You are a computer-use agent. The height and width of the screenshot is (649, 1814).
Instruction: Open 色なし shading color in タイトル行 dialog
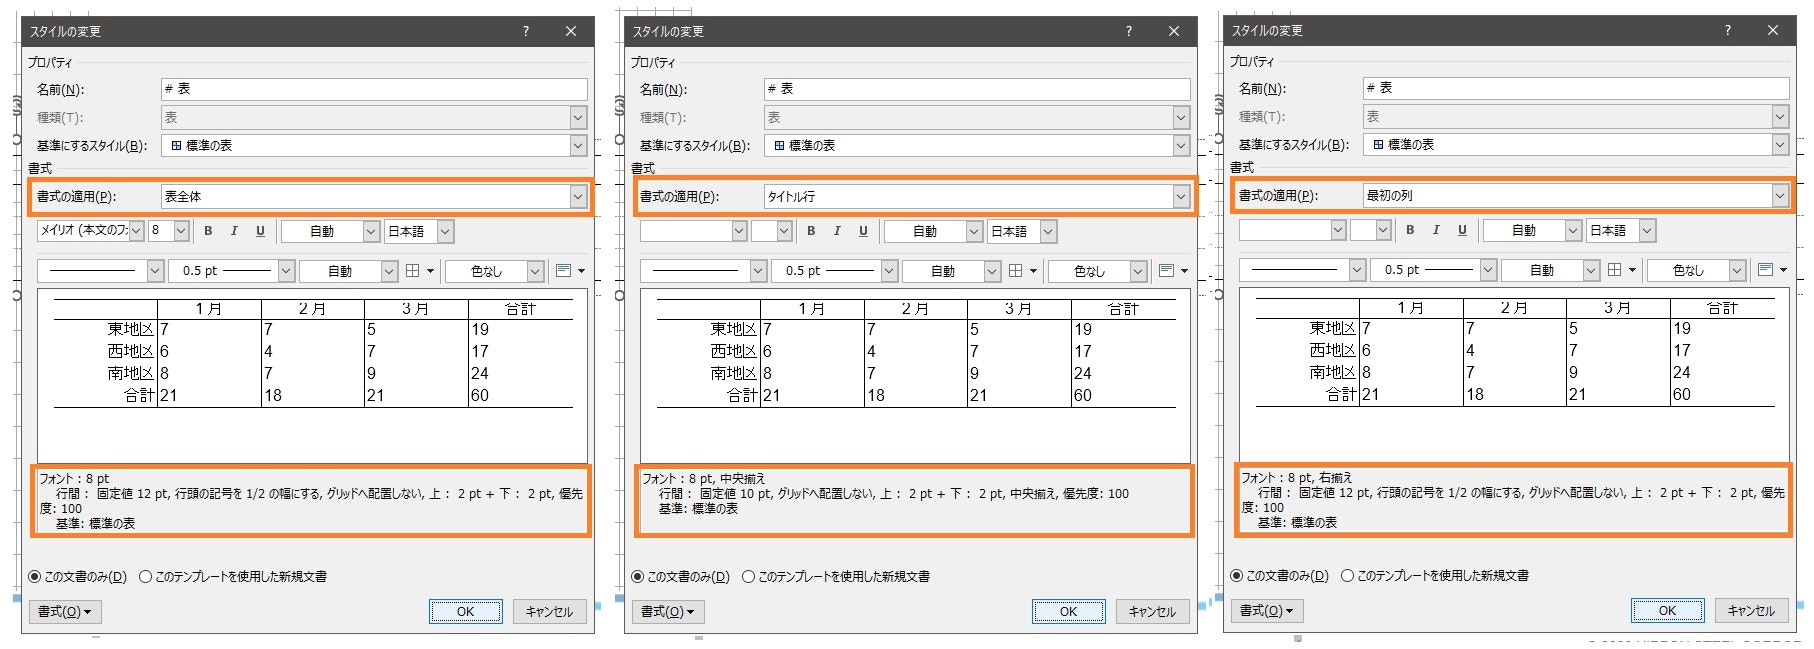pos(1099,271)
